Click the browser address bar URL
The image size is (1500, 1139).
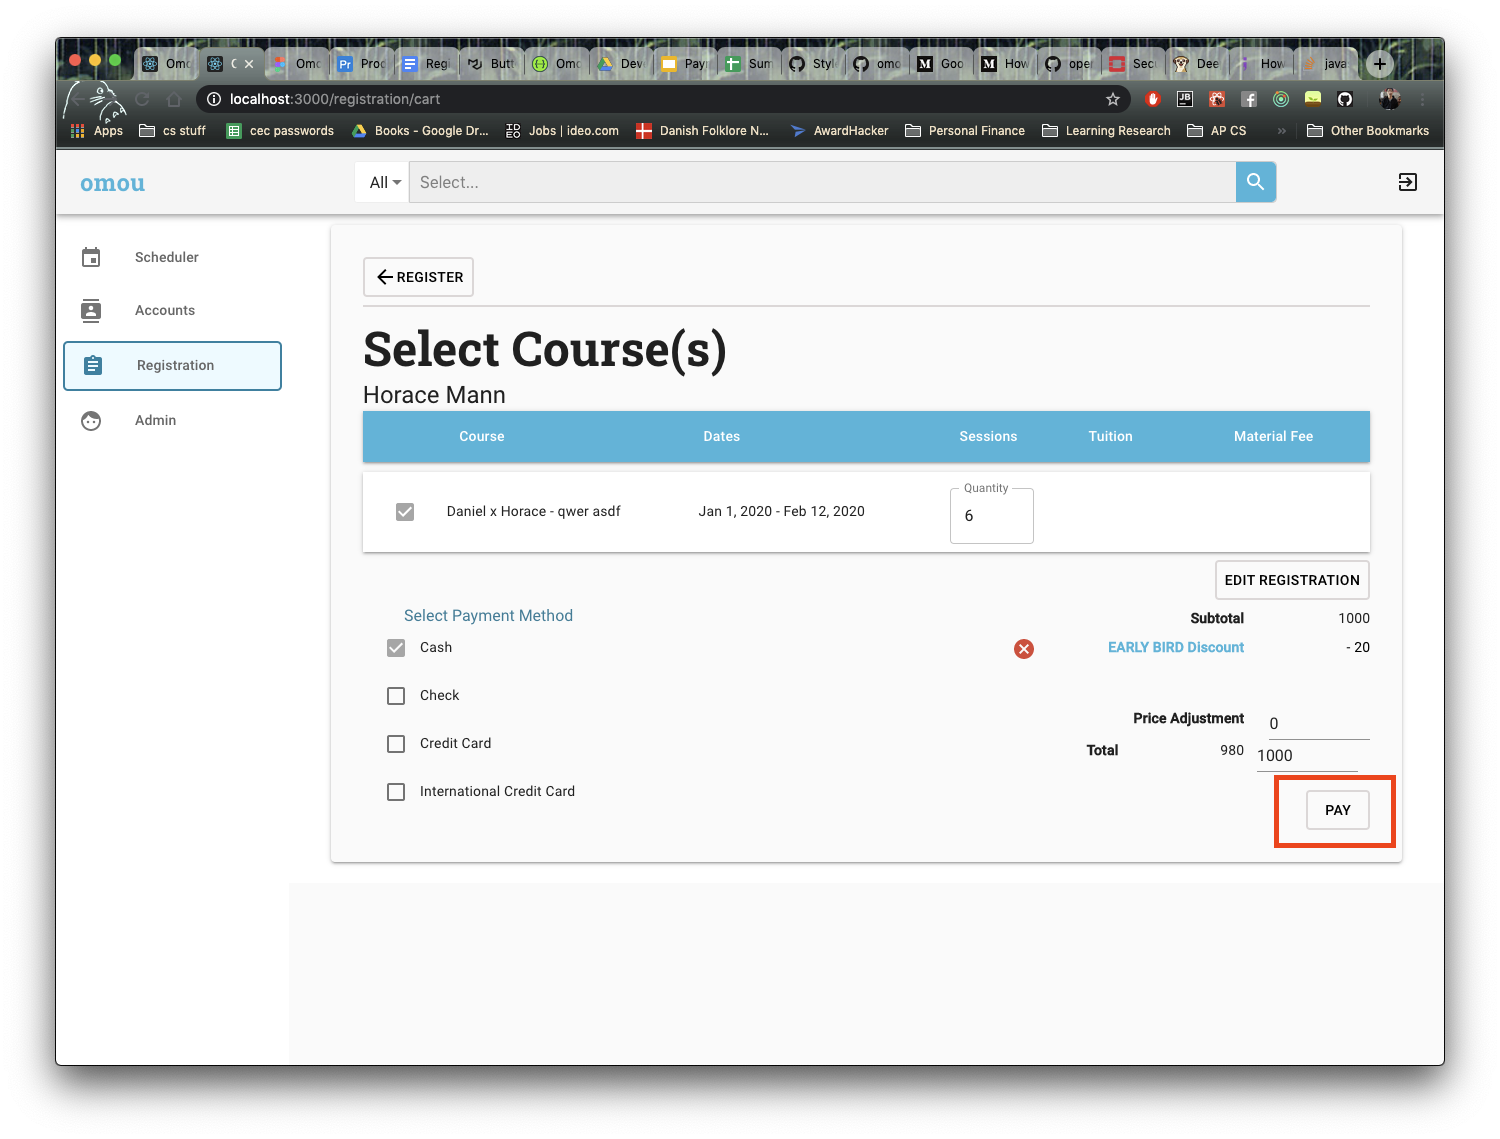click(x=335, y=99)
